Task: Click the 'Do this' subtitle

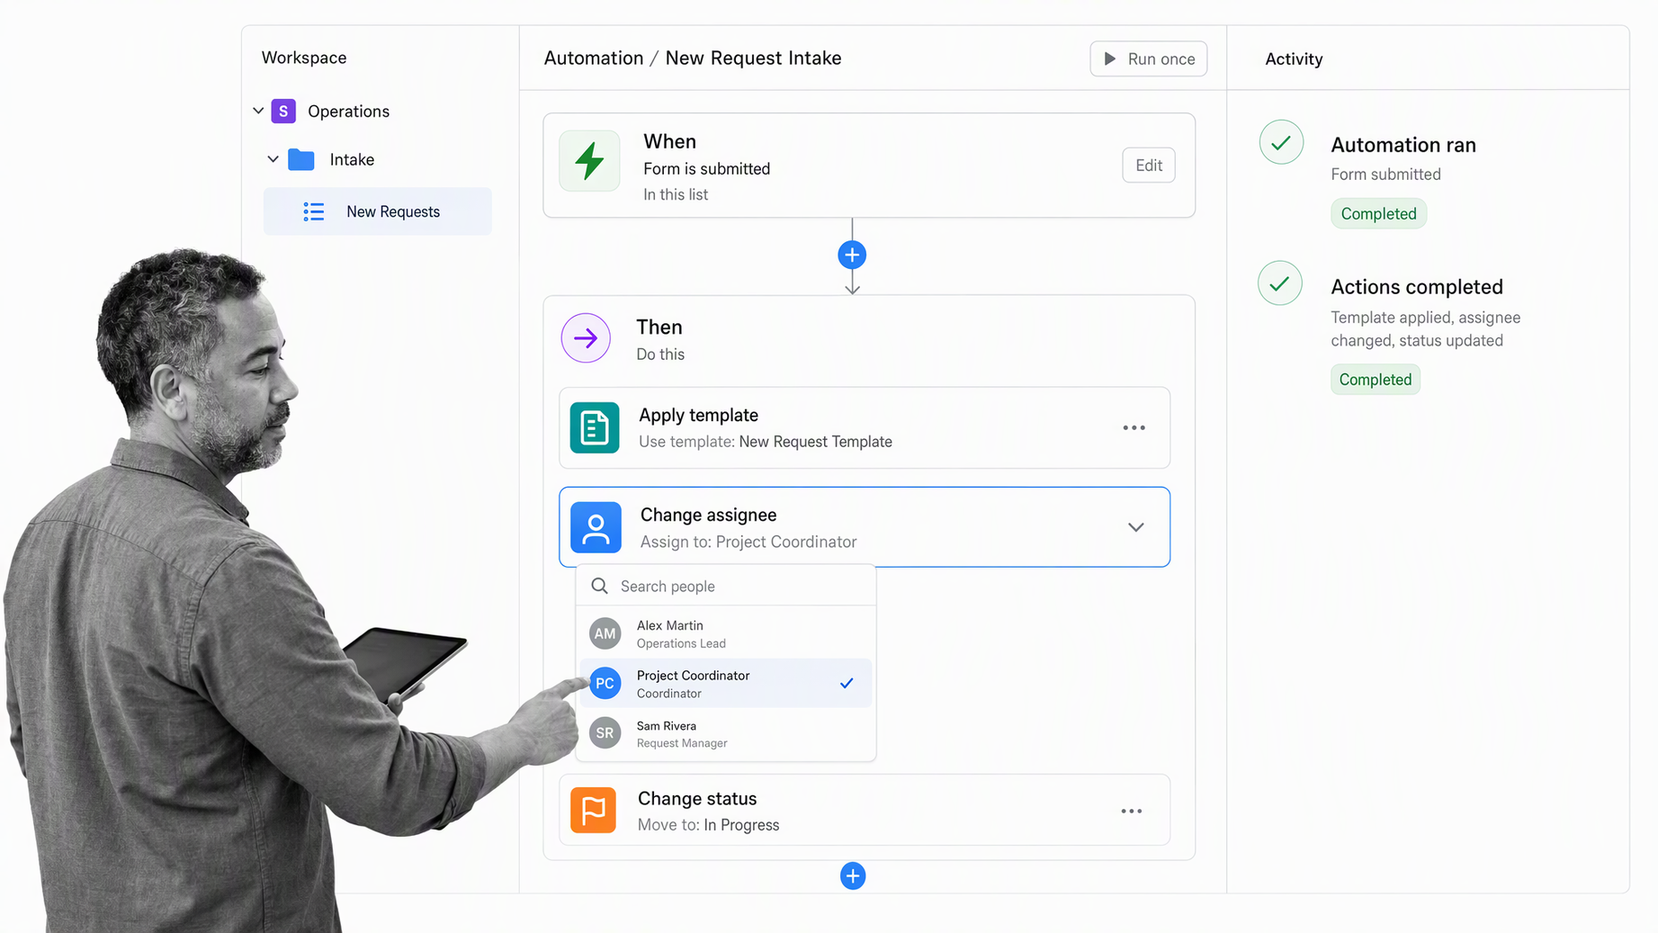Action: pyautogui.click(x=661, y=354)
